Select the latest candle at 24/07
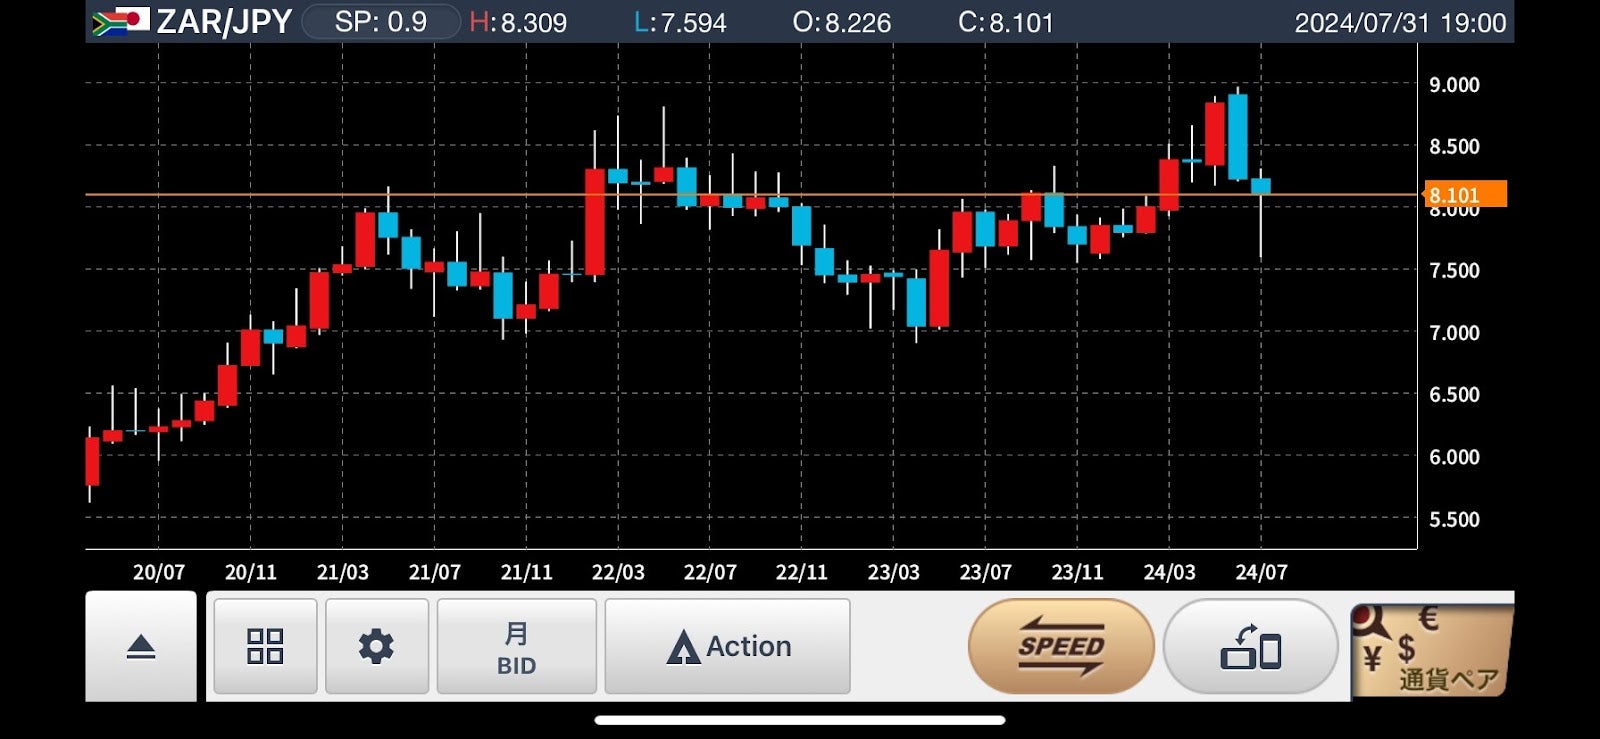 point(1260,186)
